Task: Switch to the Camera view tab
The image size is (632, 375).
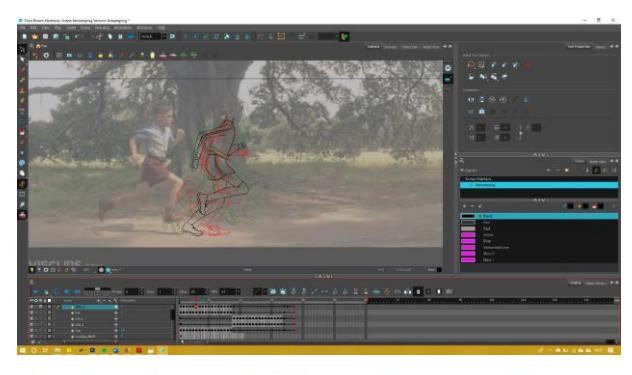Action: coord(374,47)
